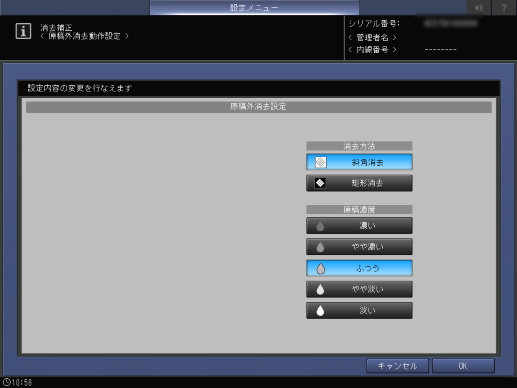The image size is (517, 388).
Task: Click the 10:58 time display
Action: [x=22, y=382]
